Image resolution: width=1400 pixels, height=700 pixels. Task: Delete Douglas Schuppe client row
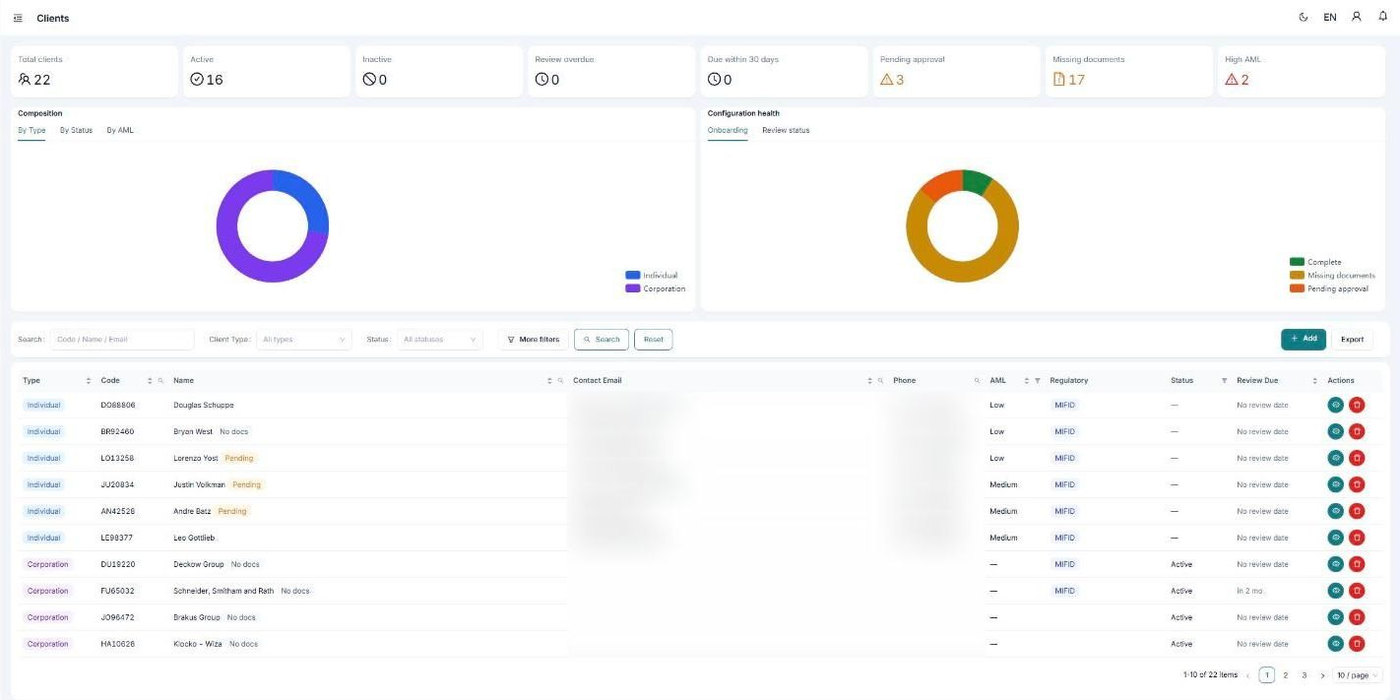point(1356,405)
